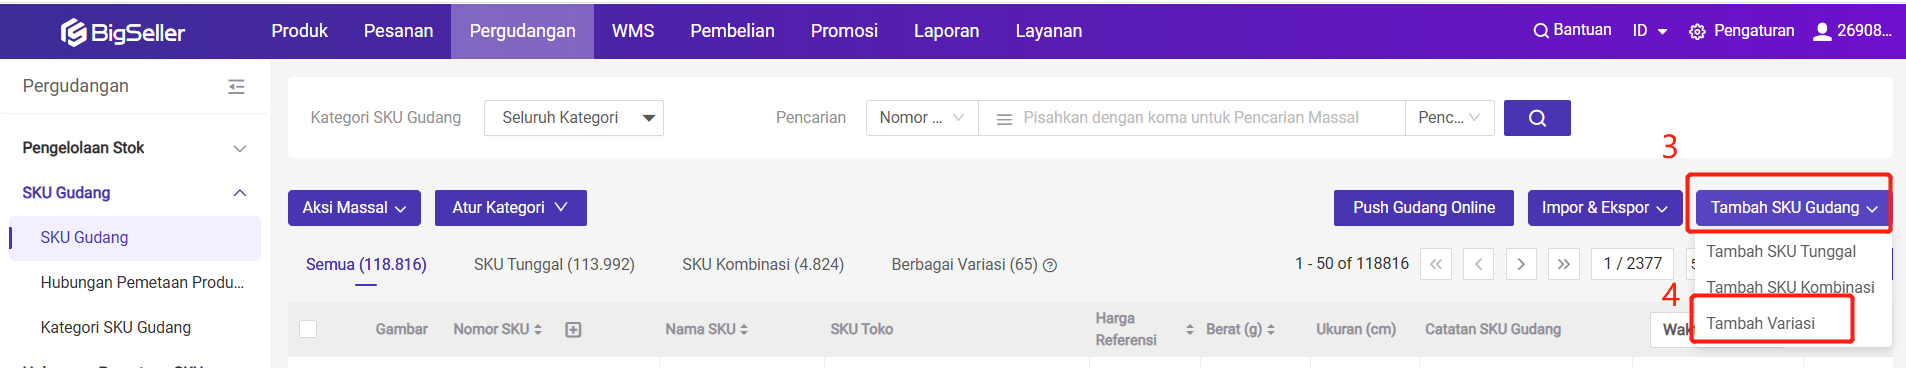The width and height of the screenshot is (1906, 368).
Task: Open Bantuan help search icon
Action: (1541, 31)
